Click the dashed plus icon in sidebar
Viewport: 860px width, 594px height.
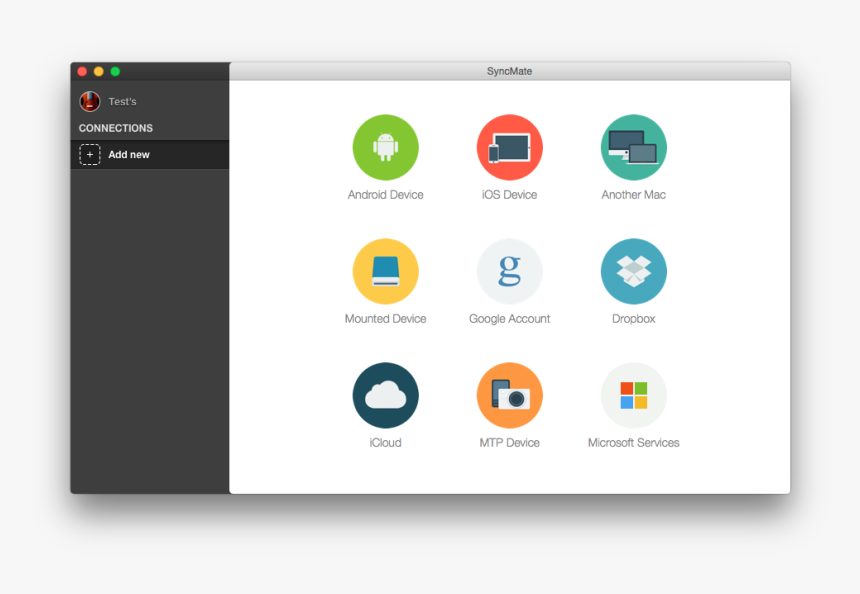[90, 155]
